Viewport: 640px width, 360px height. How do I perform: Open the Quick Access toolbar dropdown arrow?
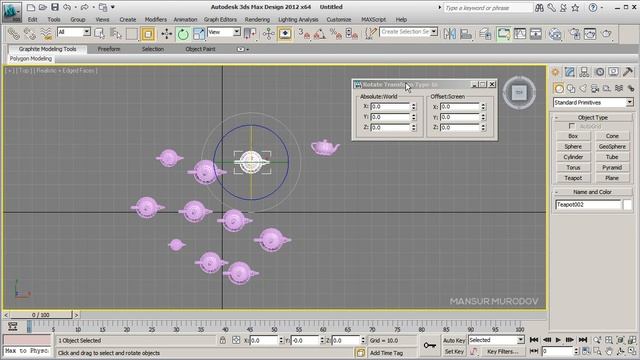coord(113,7)
